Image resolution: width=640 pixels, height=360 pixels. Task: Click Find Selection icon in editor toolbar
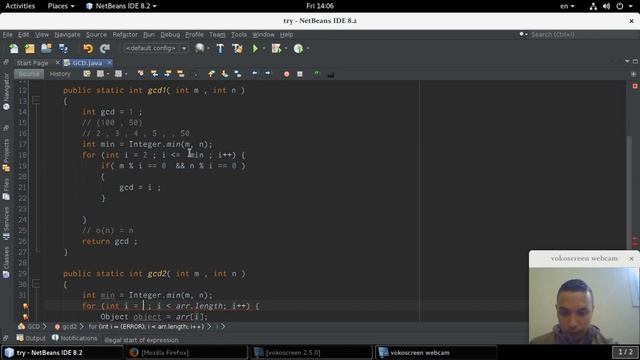point(140,74)
